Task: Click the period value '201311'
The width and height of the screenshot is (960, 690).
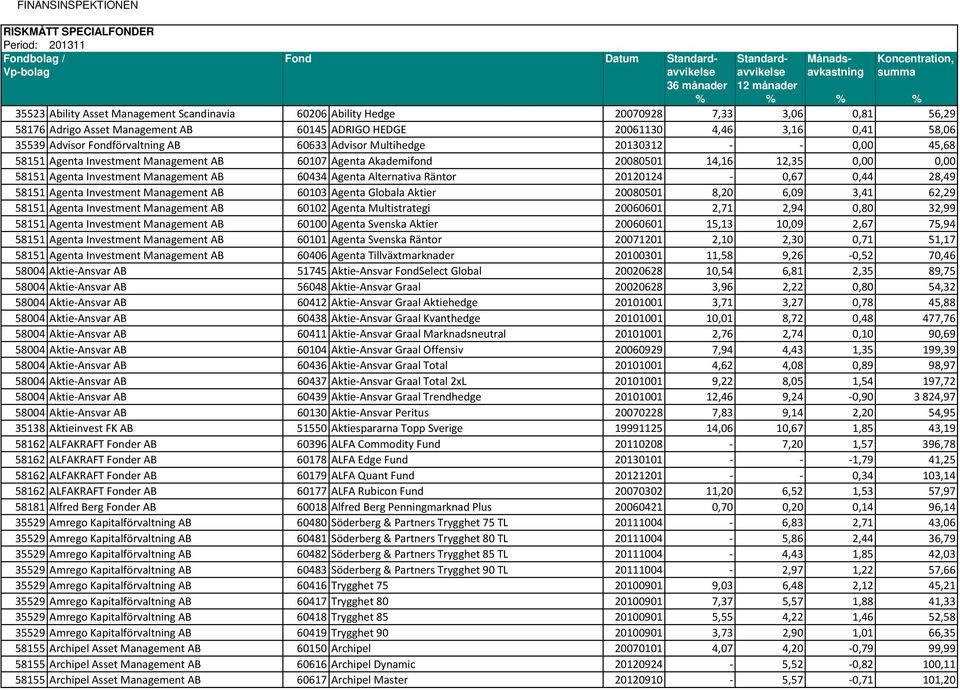Action: tap(67, 45)
